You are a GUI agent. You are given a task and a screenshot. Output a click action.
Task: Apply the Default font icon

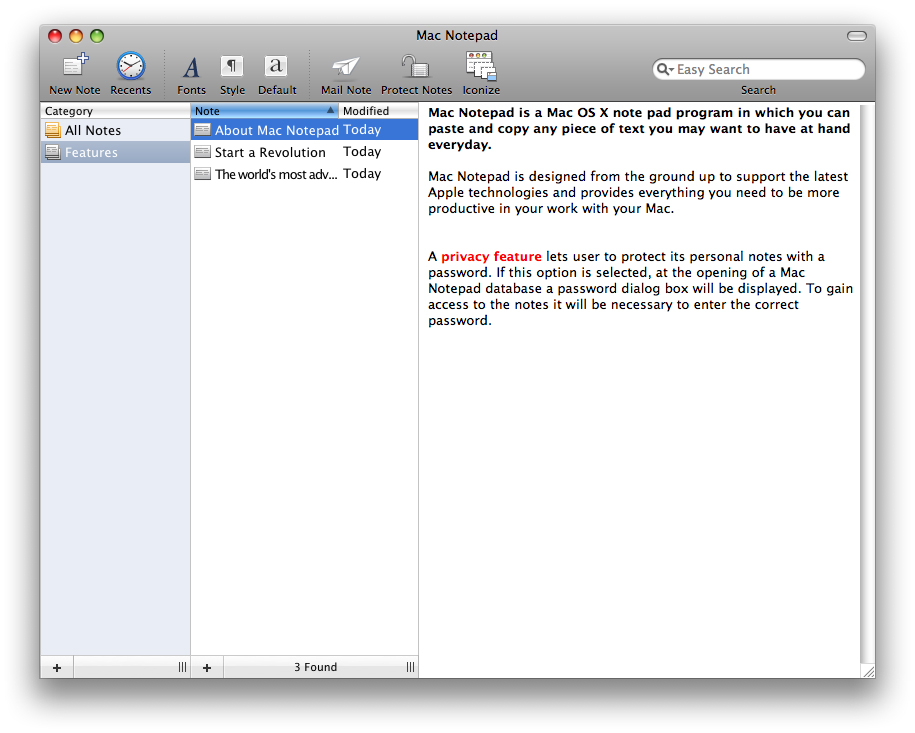pos(276,66)
